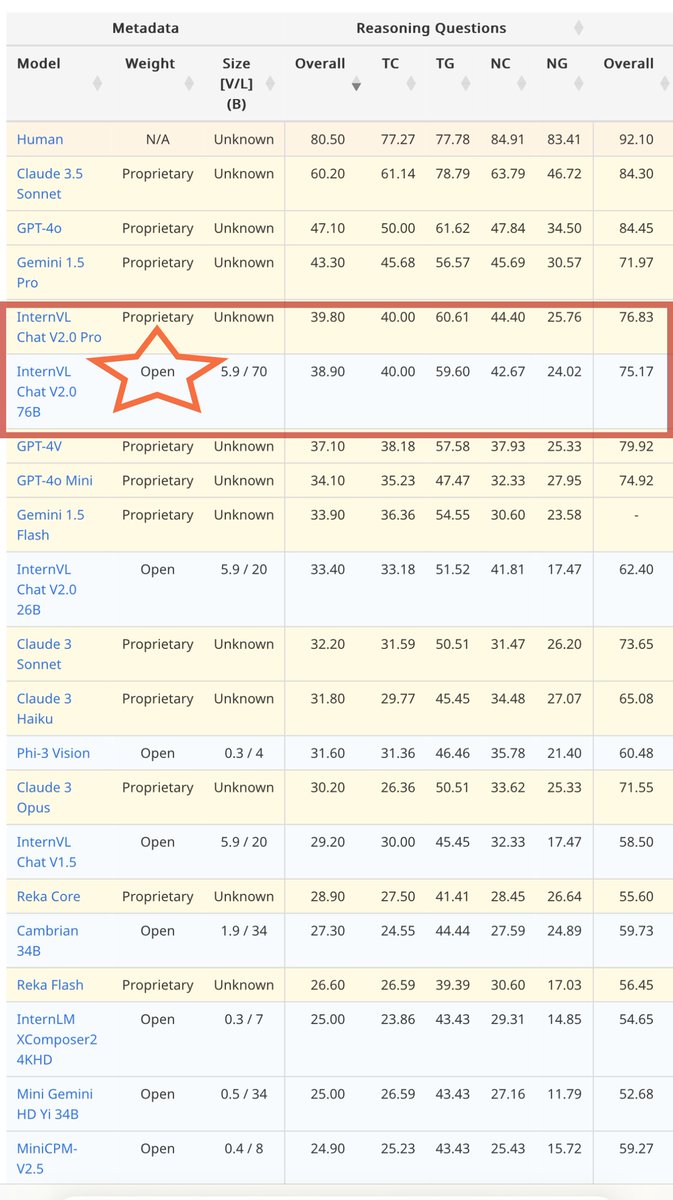Click the 0.5 / 34 size cell
This screenshot has height=1200, width=673.
click(244, 1094)
